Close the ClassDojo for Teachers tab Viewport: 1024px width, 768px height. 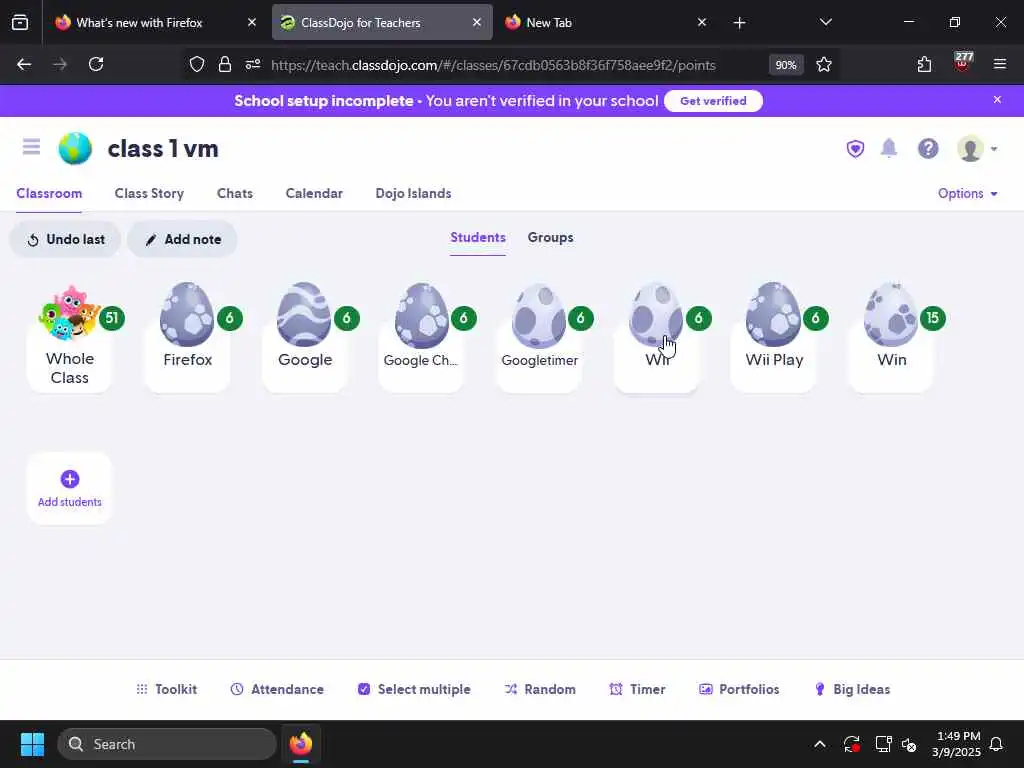(x=477, y=22)
